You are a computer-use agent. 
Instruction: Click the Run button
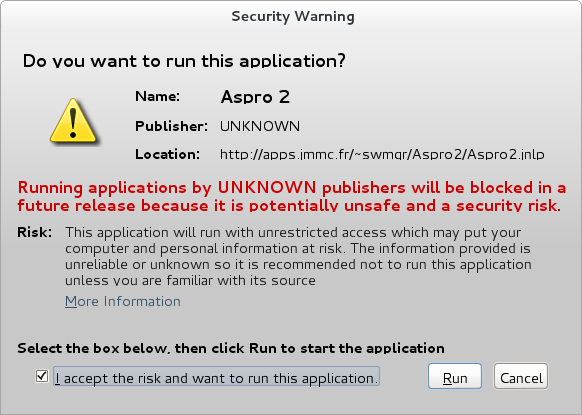click(455, 376)
